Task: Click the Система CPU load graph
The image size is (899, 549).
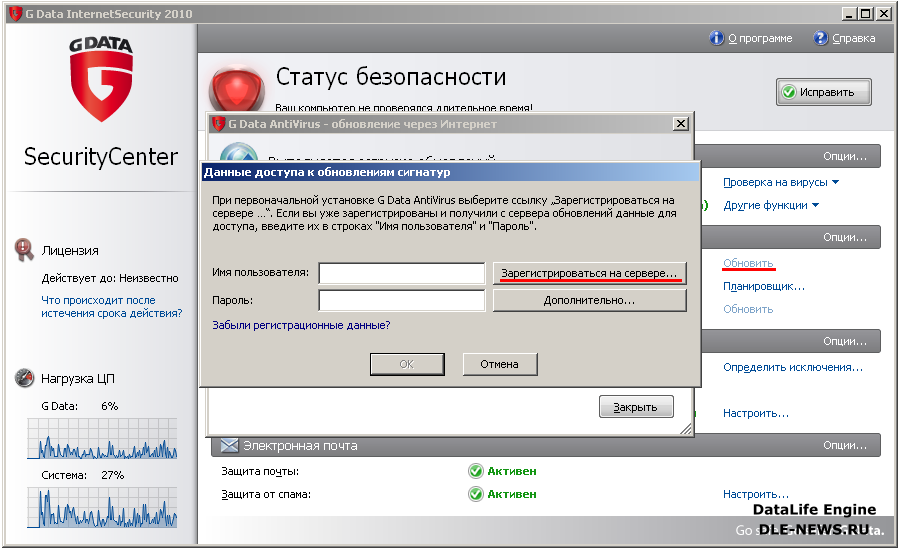Action: pyautogui.click(x=102, y=508)
